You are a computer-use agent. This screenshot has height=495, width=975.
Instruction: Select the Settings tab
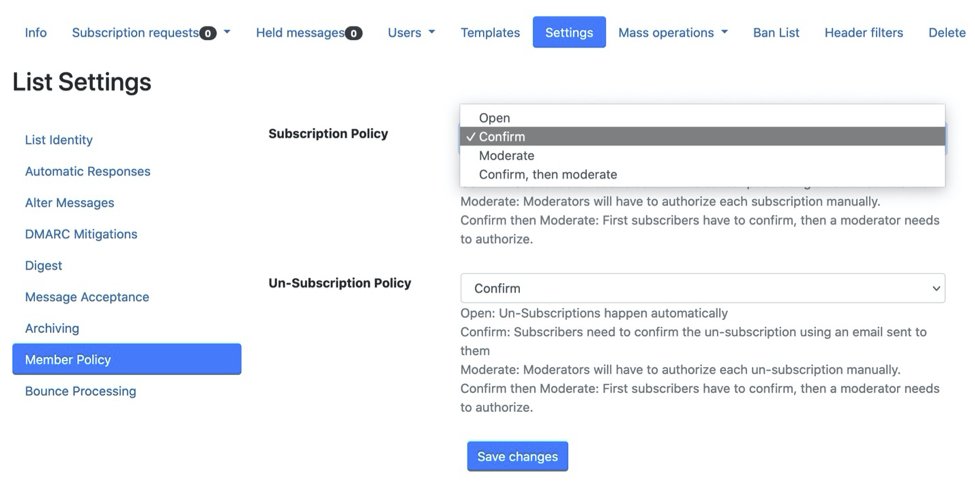pyautogui.click(x=569, y=32)
